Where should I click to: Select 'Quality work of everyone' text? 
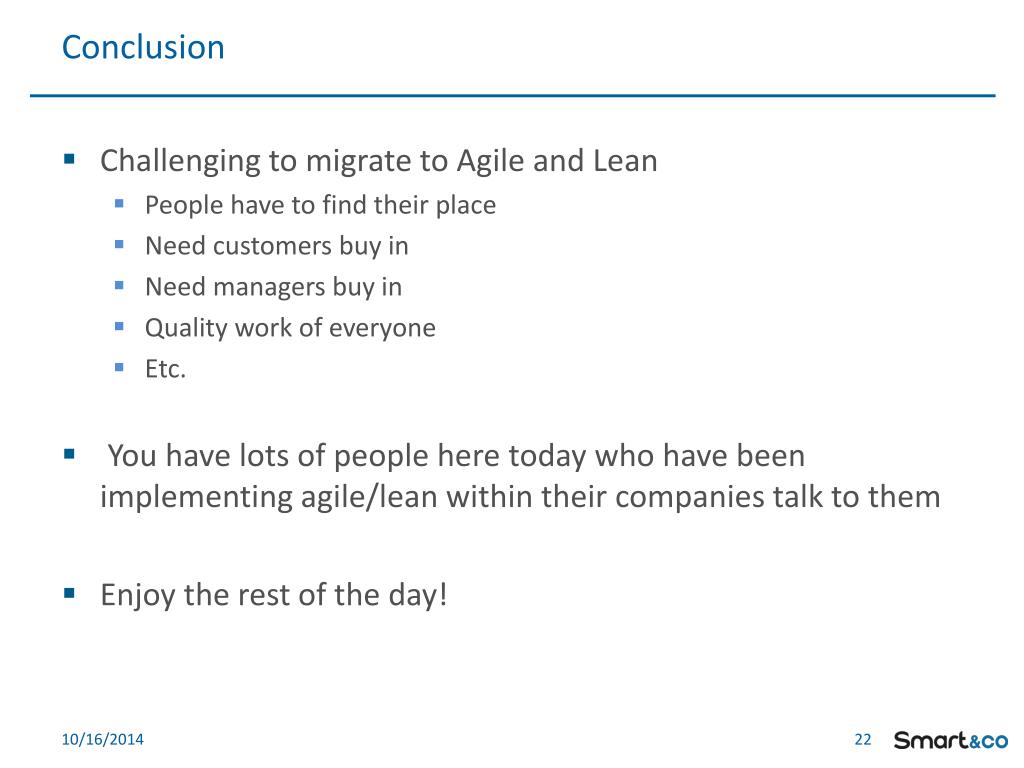coord(291,328)
